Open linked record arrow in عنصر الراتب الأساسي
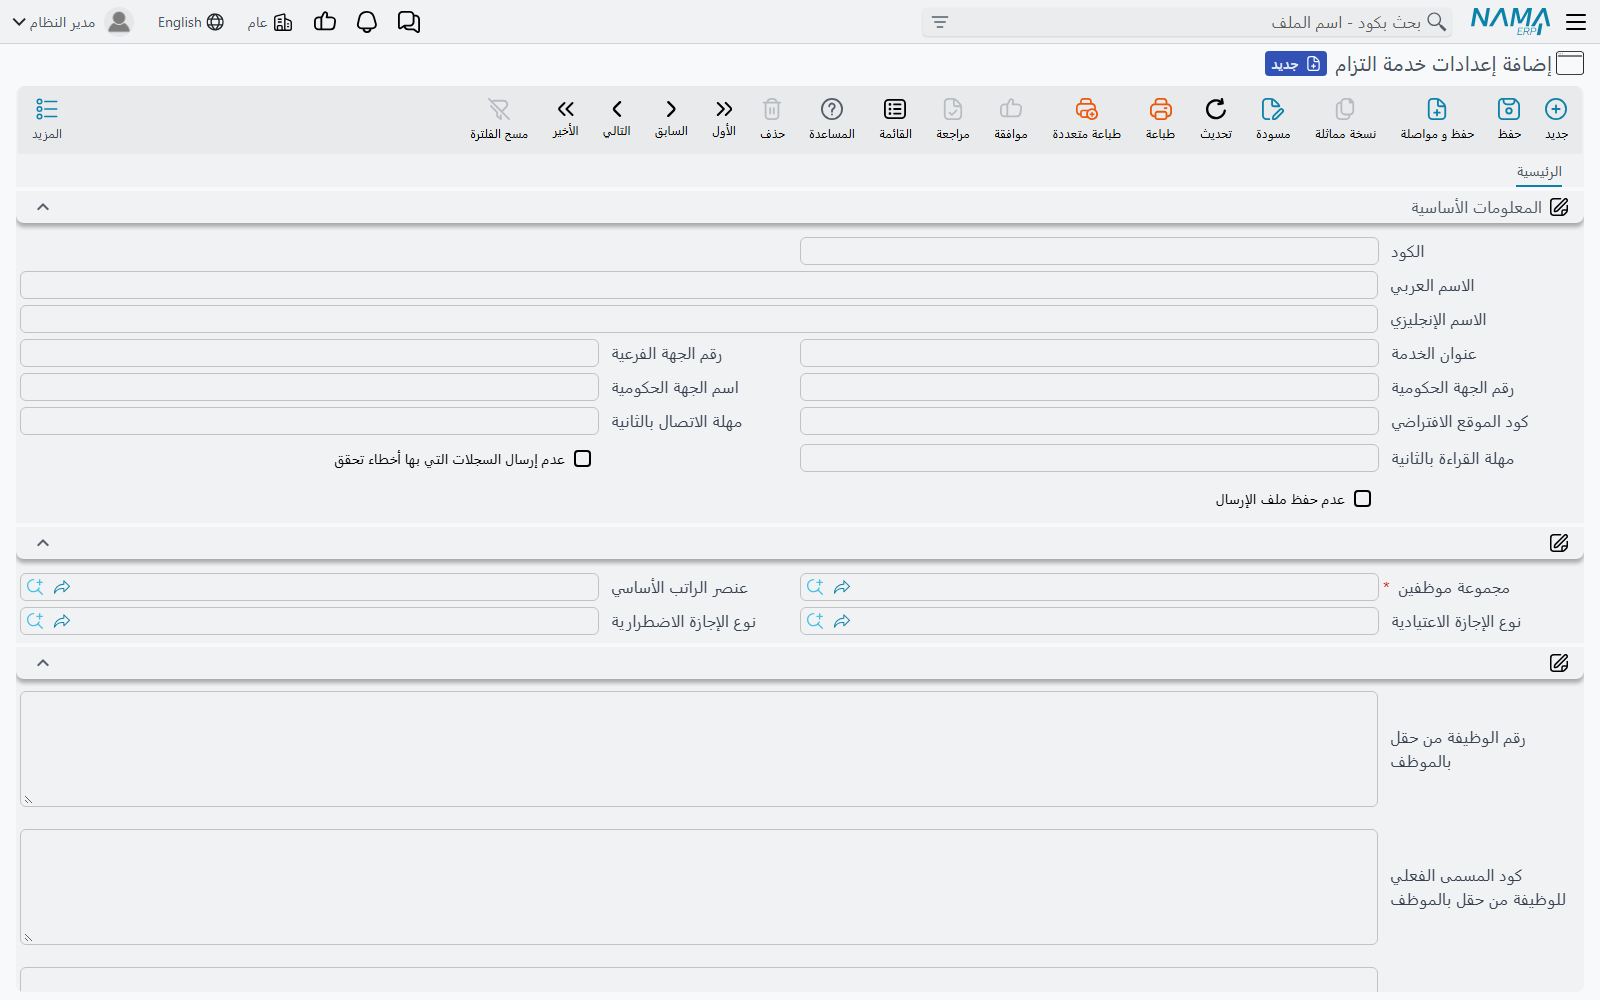 point(62,587)
